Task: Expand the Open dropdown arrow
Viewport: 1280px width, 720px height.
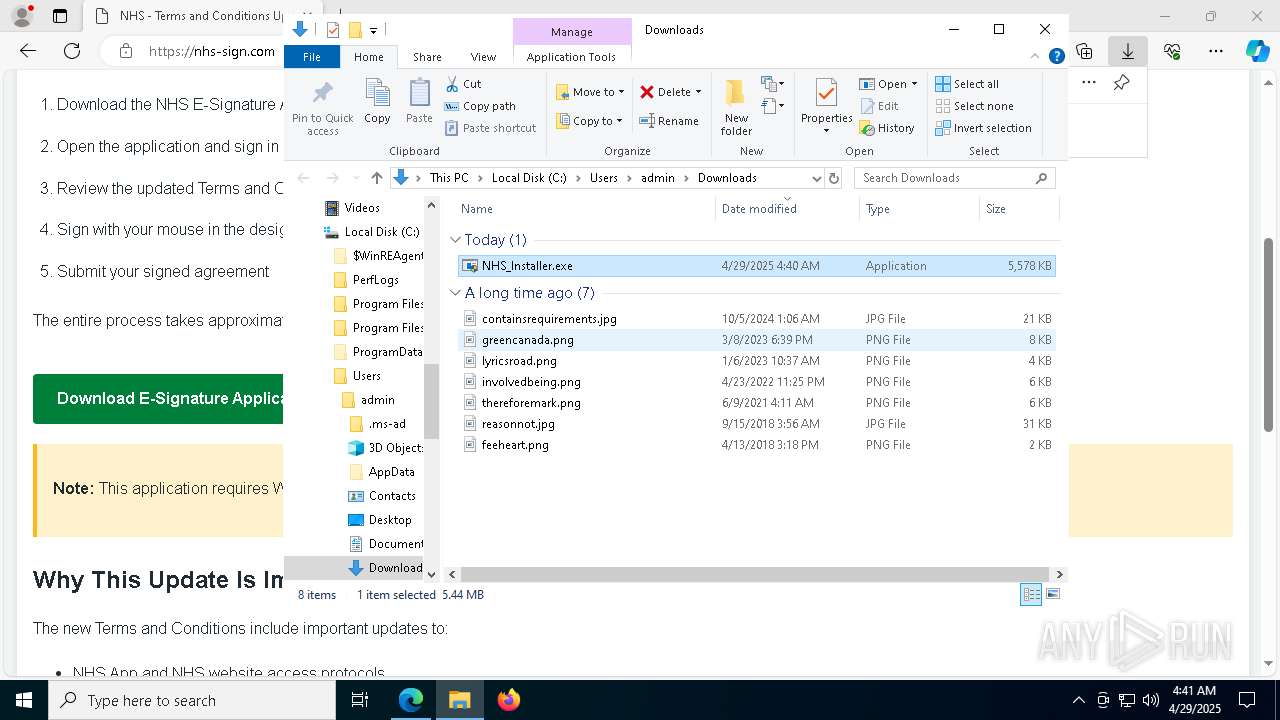Action: point(914,84)
